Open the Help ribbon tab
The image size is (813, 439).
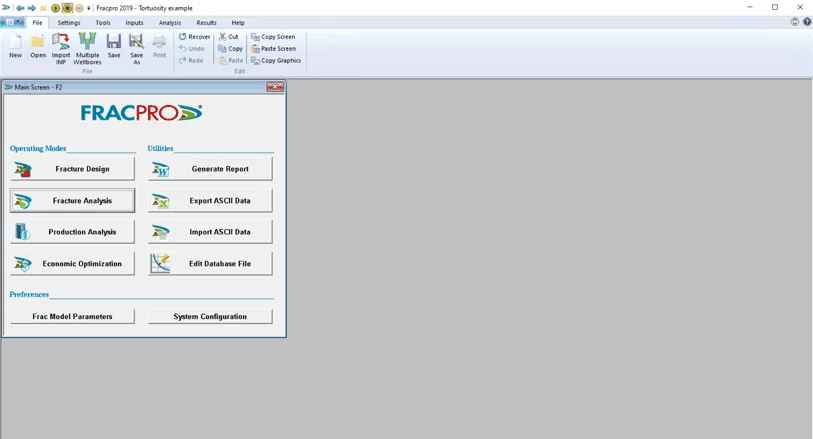coord(238,23)
